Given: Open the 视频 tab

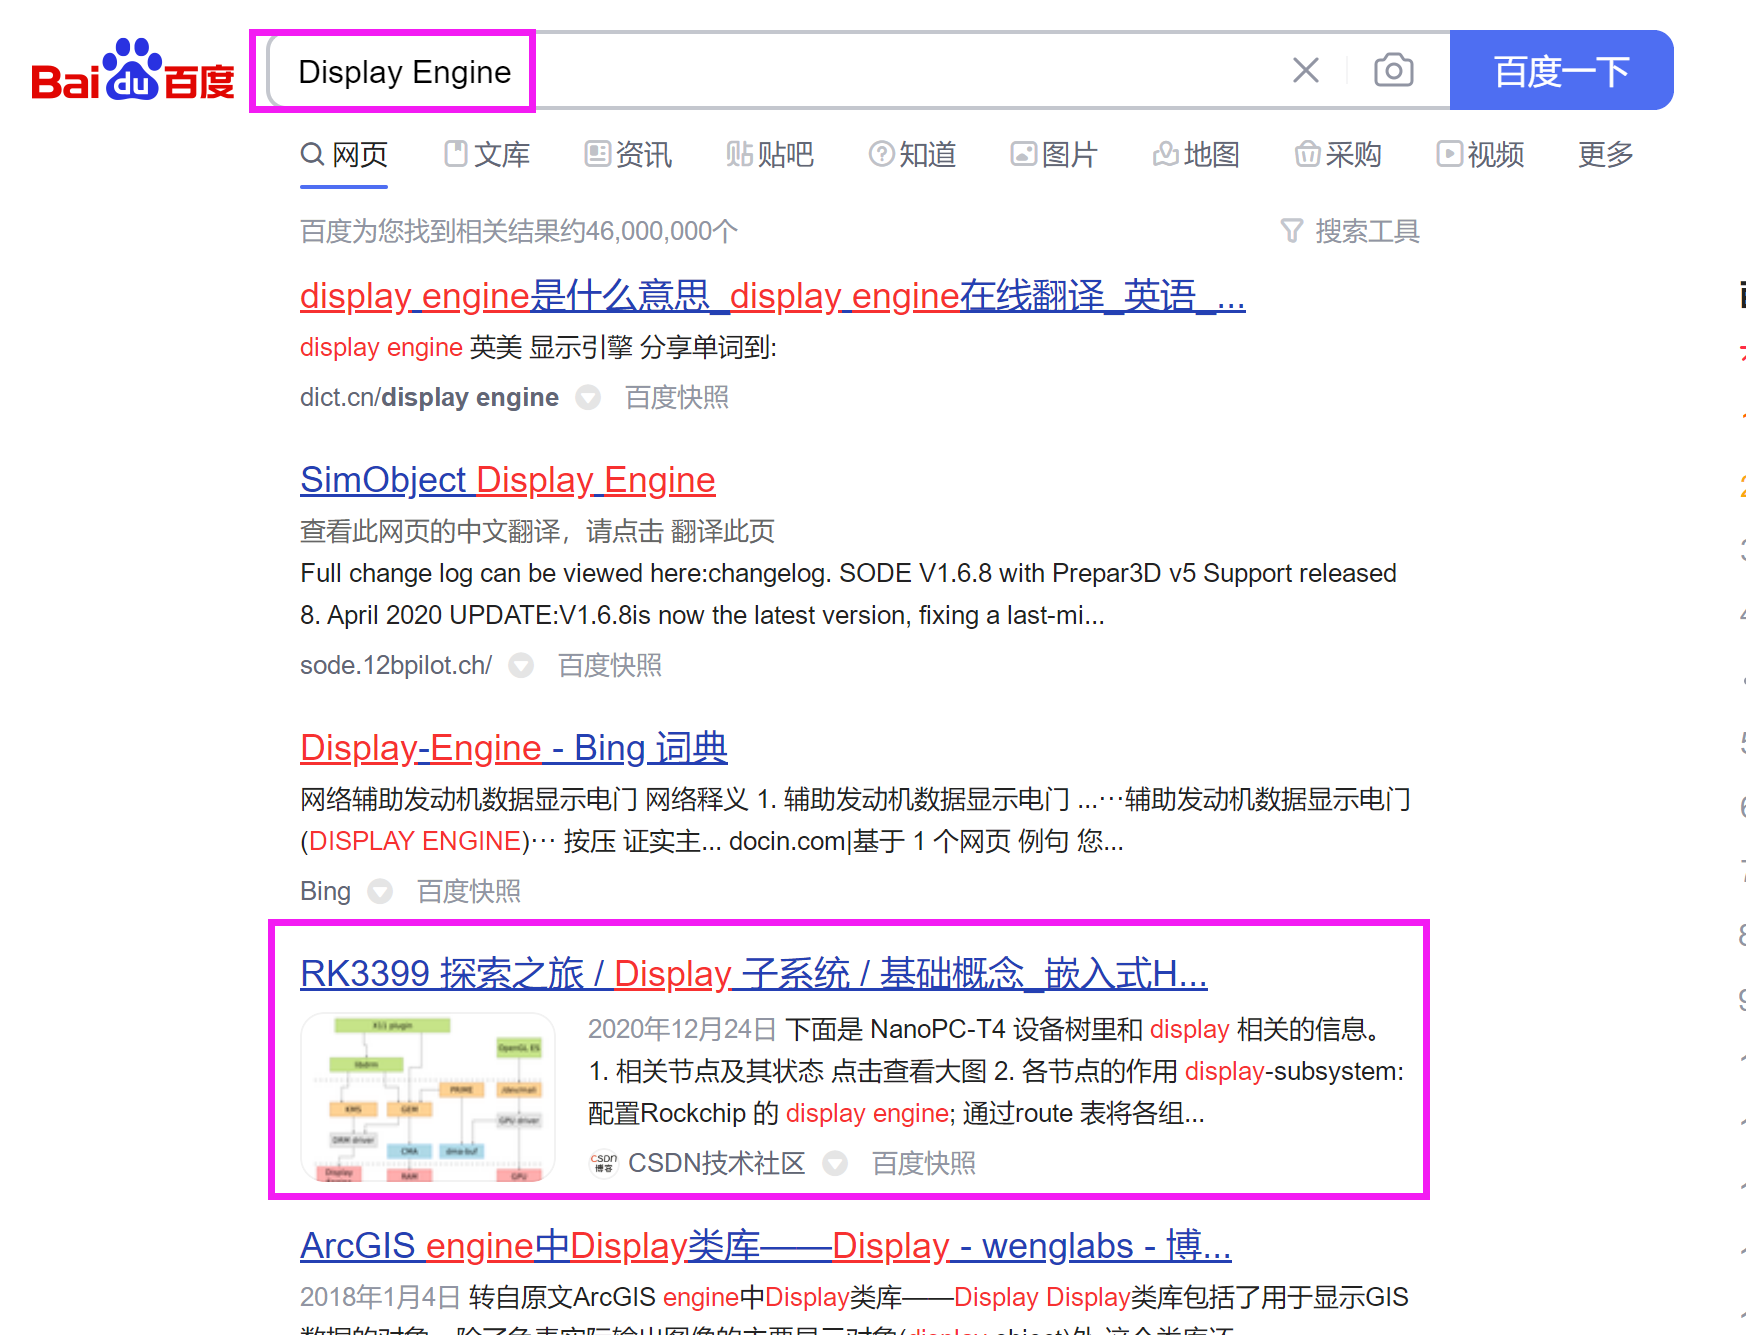Looking at the screenshot, I should pyautogui.click(x=1480, y=155).
